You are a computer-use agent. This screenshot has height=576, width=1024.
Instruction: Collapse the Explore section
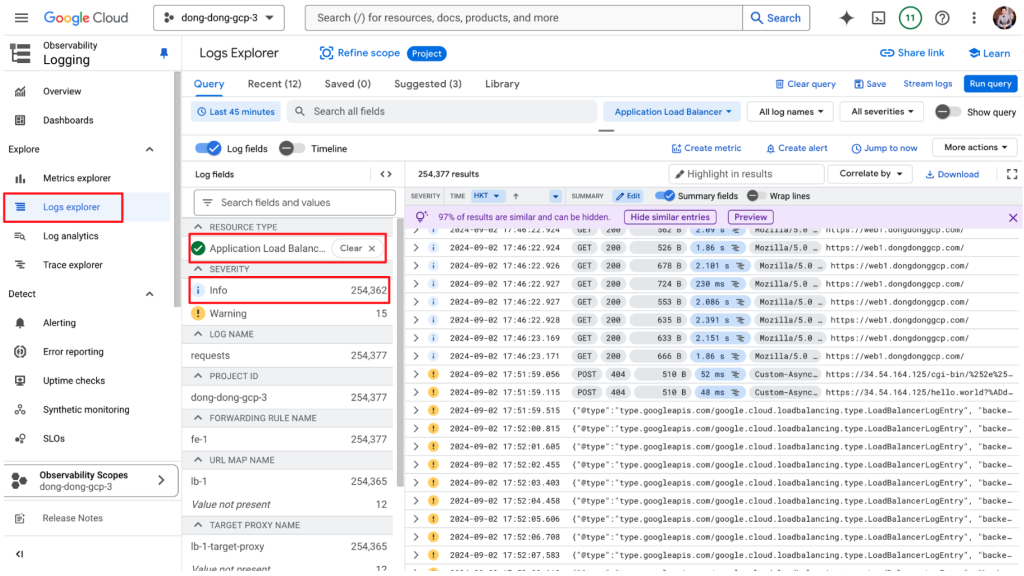point(150,149)
